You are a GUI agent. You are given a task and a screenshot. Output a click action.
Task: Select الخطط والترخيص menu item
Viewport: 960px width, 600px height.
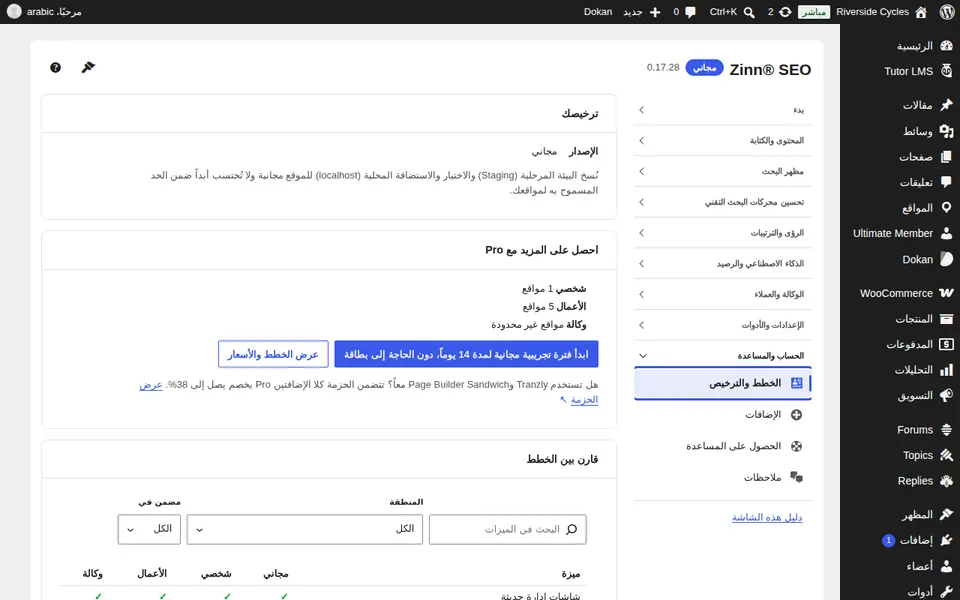click(723, 383)
